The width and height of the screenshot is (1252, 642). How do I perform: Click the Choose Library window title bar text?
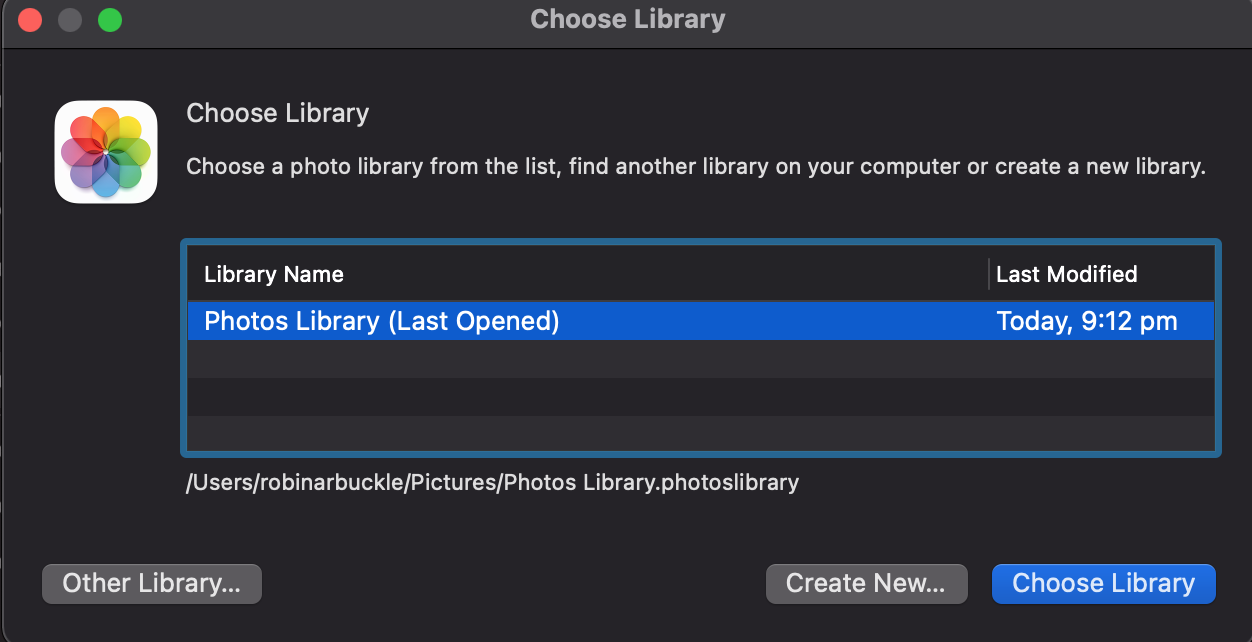tap(627, 19)
